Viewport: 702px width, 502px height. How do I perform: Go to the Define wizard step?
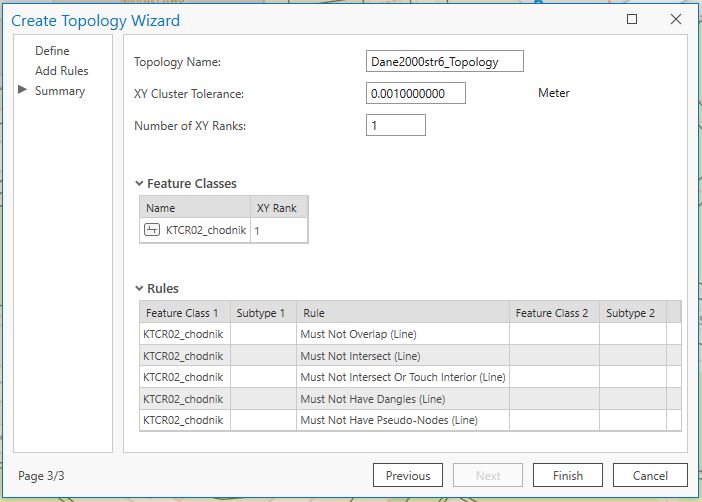(x=52, y=51)
